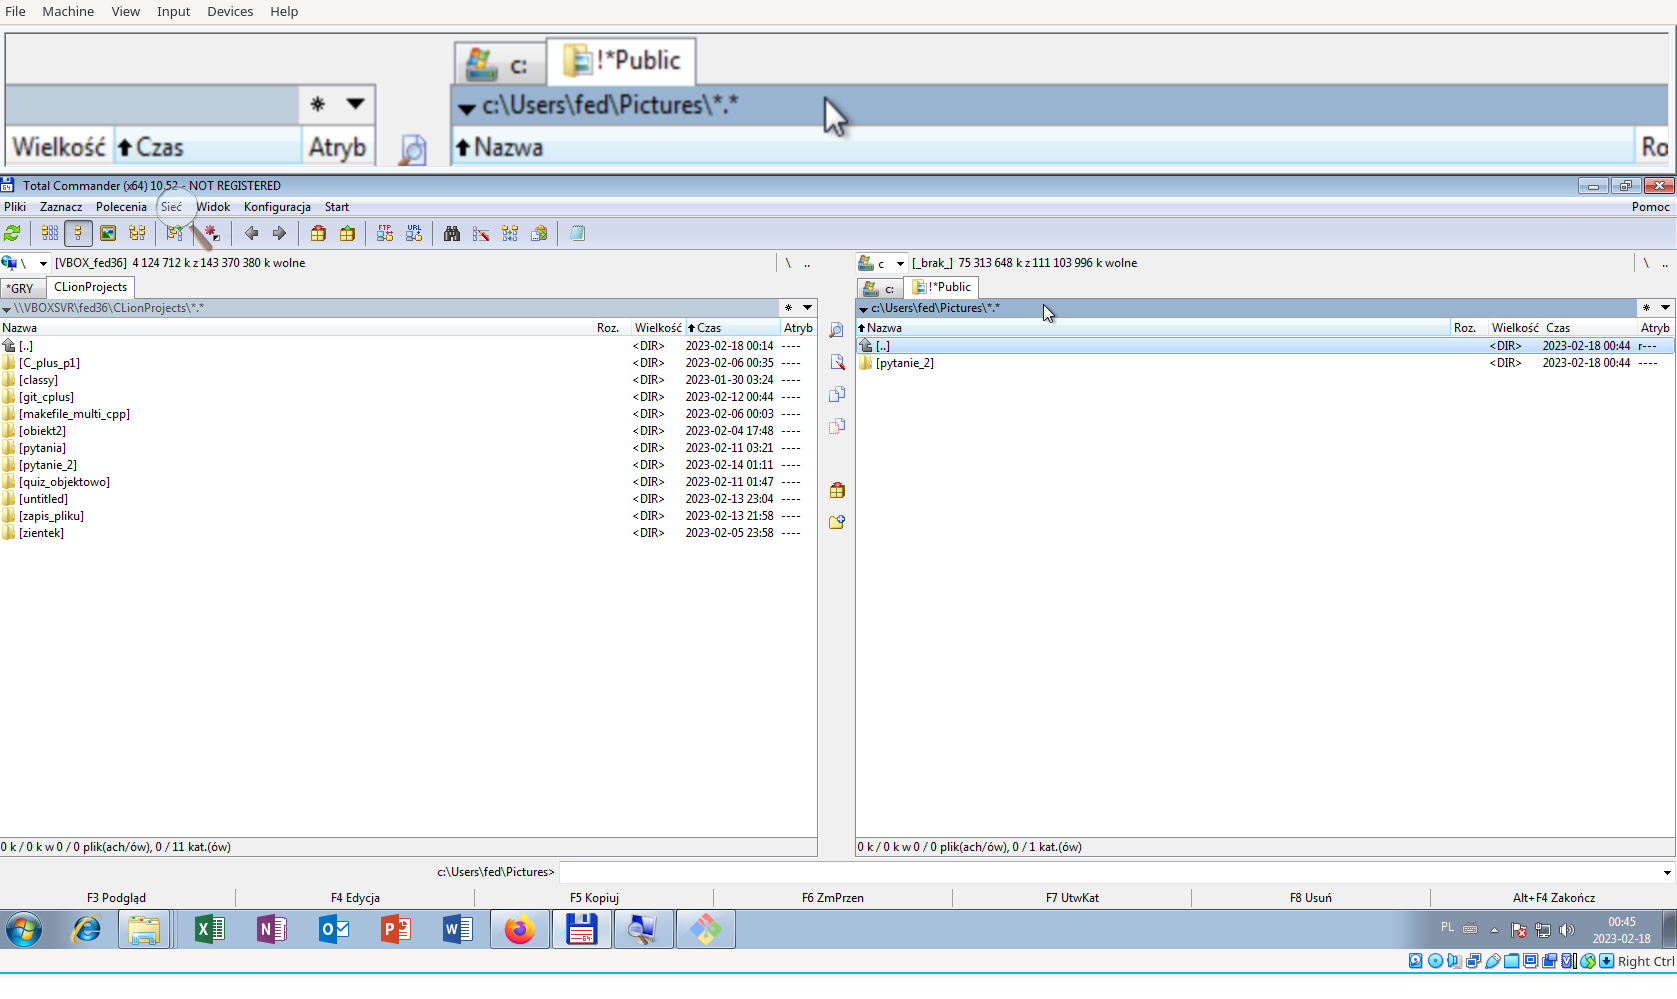The height and width of the screenshot is (999, 1677).
Task: Select the CLionProjects tab
Action: pyautogui.click(x=90, y=287)
